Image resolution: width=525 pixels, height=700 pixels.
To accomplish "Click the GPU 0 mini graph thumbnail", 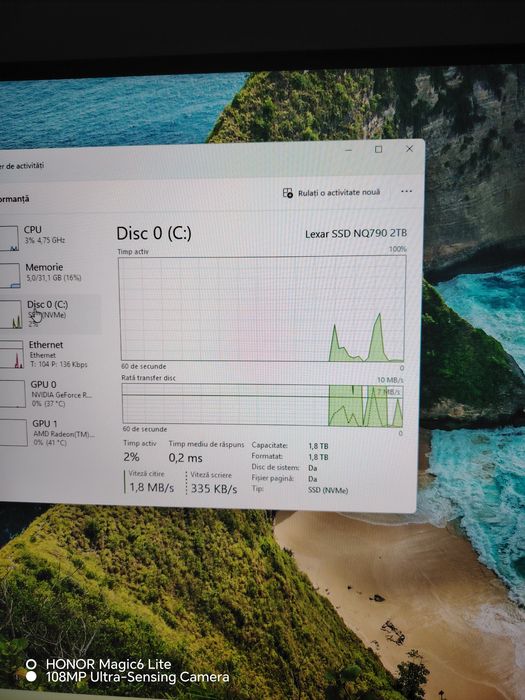I will tap(12, 394).
